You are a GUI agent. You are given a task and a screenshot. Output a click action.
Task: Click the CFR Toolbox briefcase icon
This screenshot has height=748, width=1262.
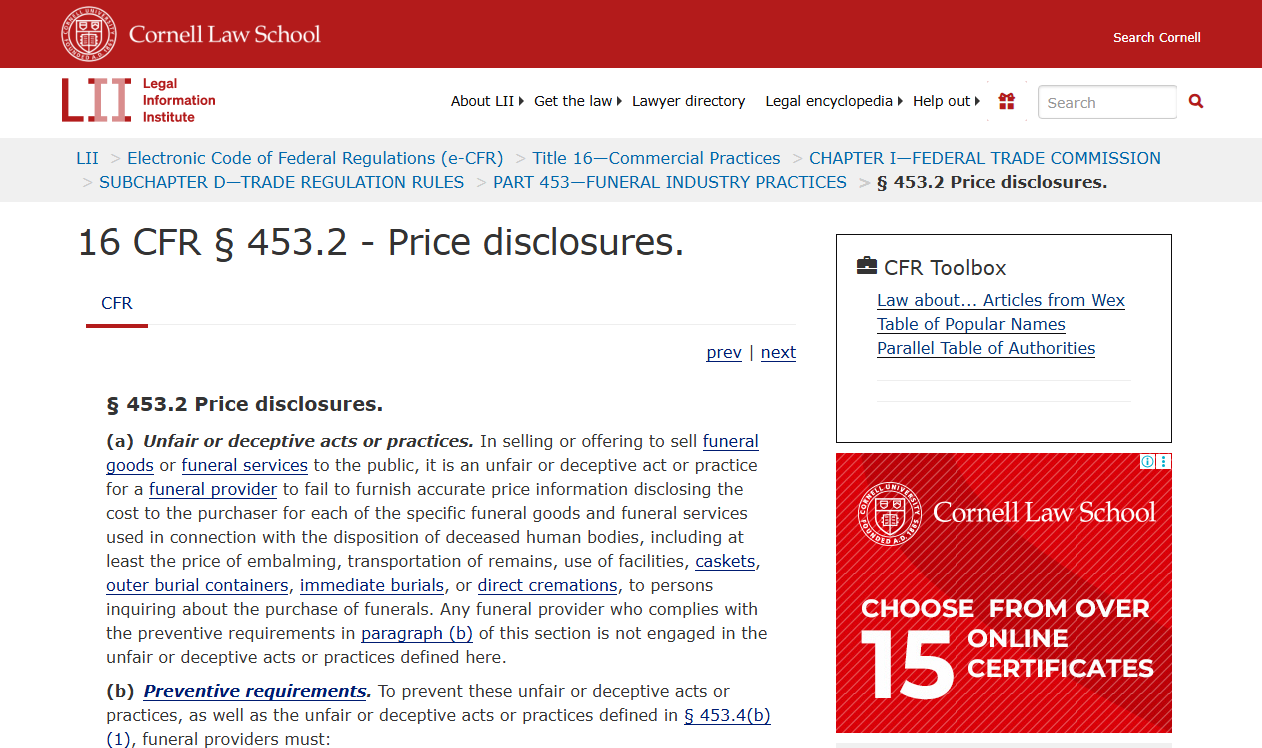pos(866,266)
